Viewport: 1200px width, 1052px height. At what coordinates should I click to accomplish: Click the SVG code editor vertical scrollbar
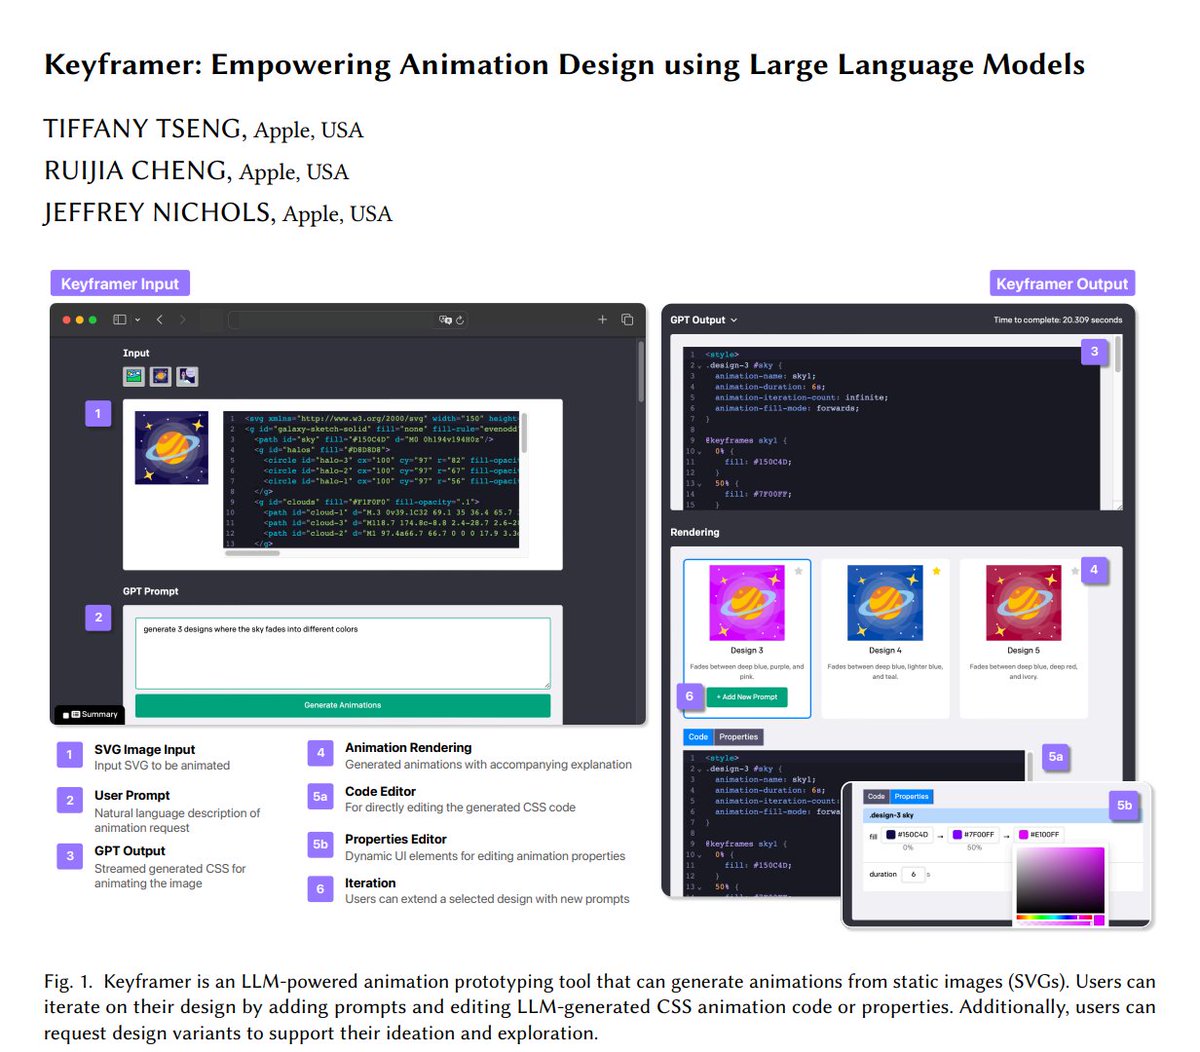pyautogui.click(x=524, y=432)
